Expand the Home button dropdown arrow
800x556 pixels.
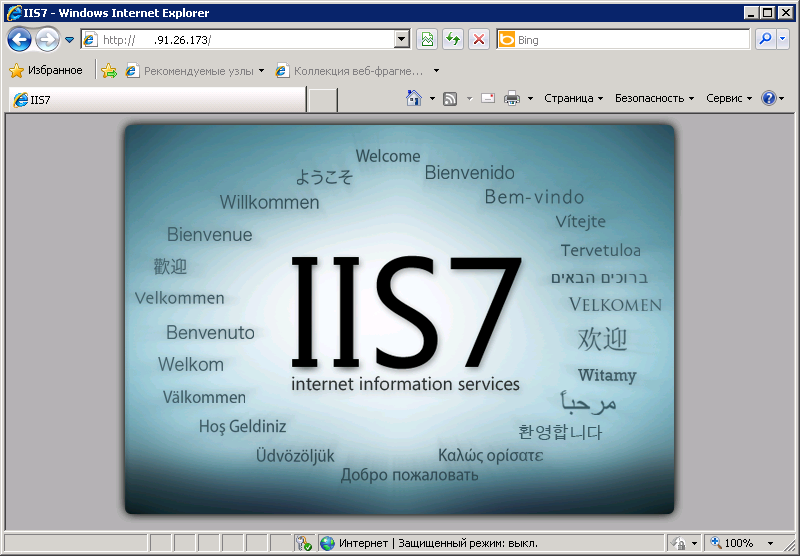tap(432, 98)
